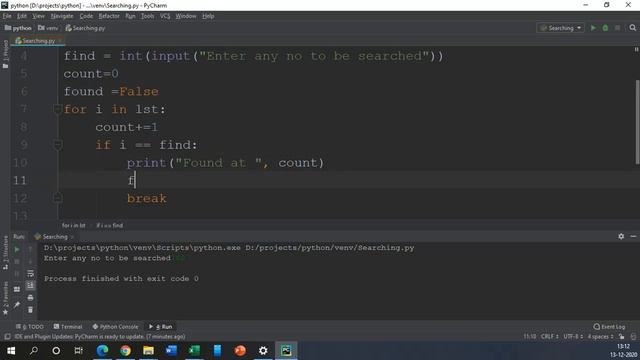The height and width of the screenshot is (360, 640).
Task: Run the Searching configuration with green play icon
Action: click(x=593, y=28)
